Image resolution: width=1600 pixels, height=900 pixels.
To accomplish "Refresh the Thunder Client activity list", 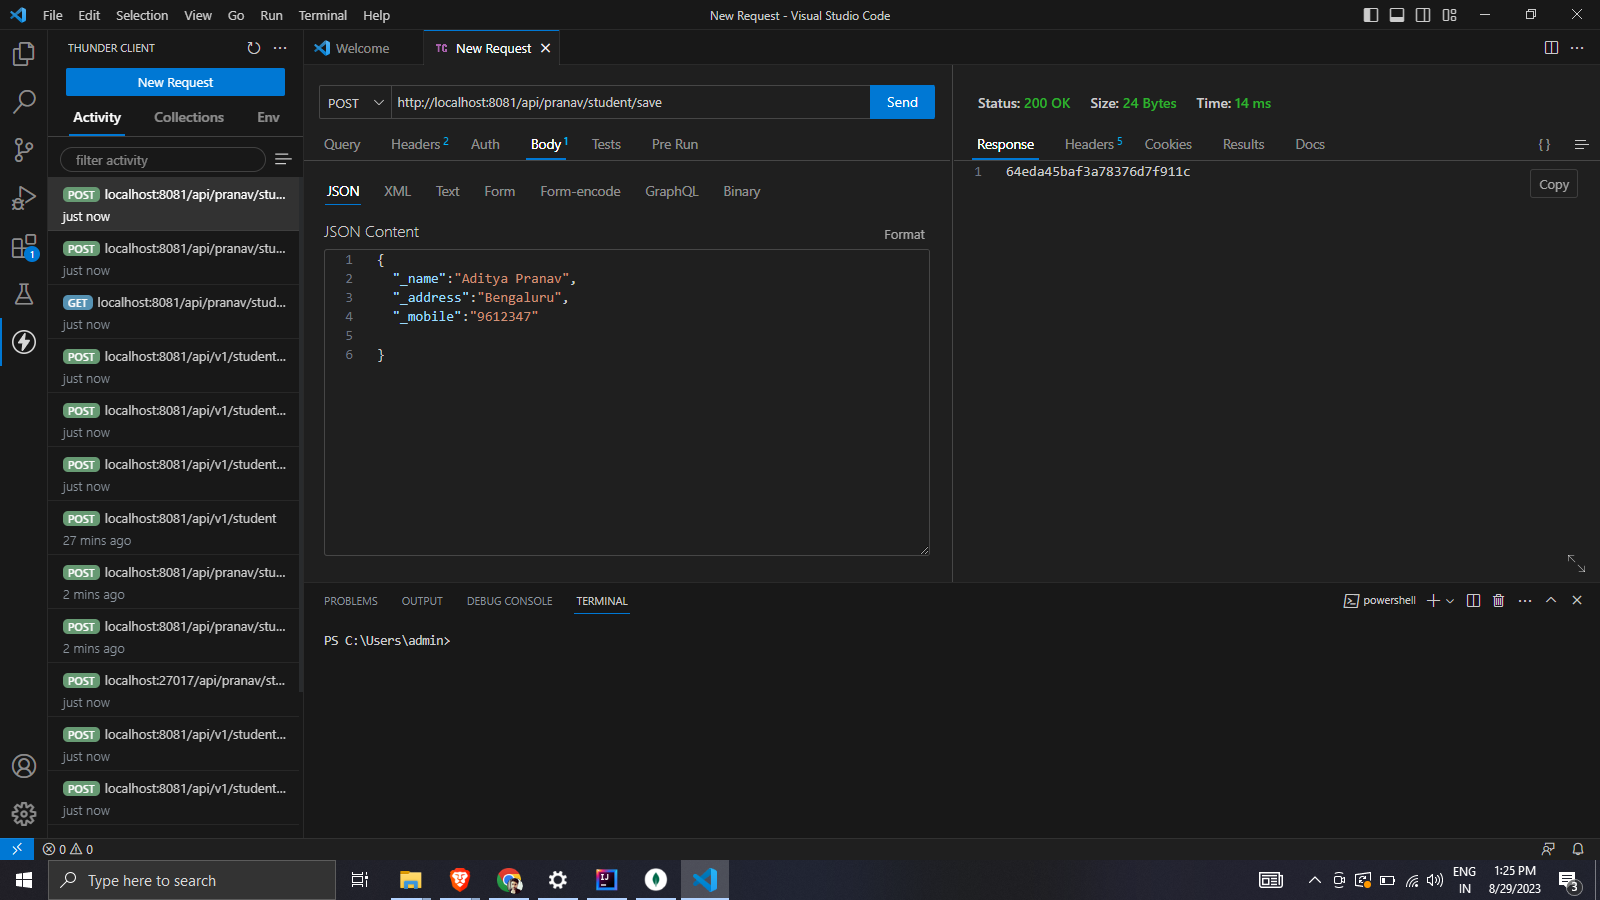I will [x=252, y=47].
